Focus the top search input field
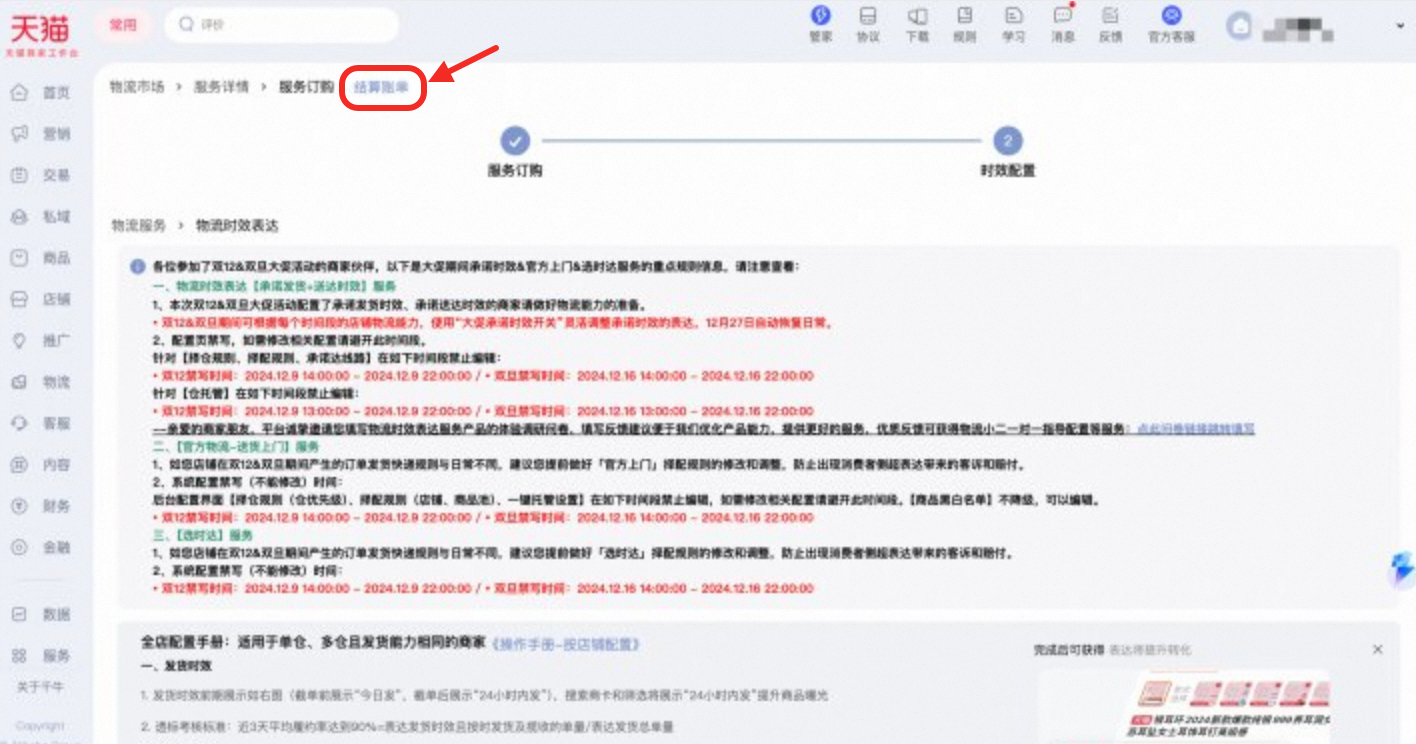The height and width of the screenshot is (744, 1416). pyautogui.click(x=281, y=25)
